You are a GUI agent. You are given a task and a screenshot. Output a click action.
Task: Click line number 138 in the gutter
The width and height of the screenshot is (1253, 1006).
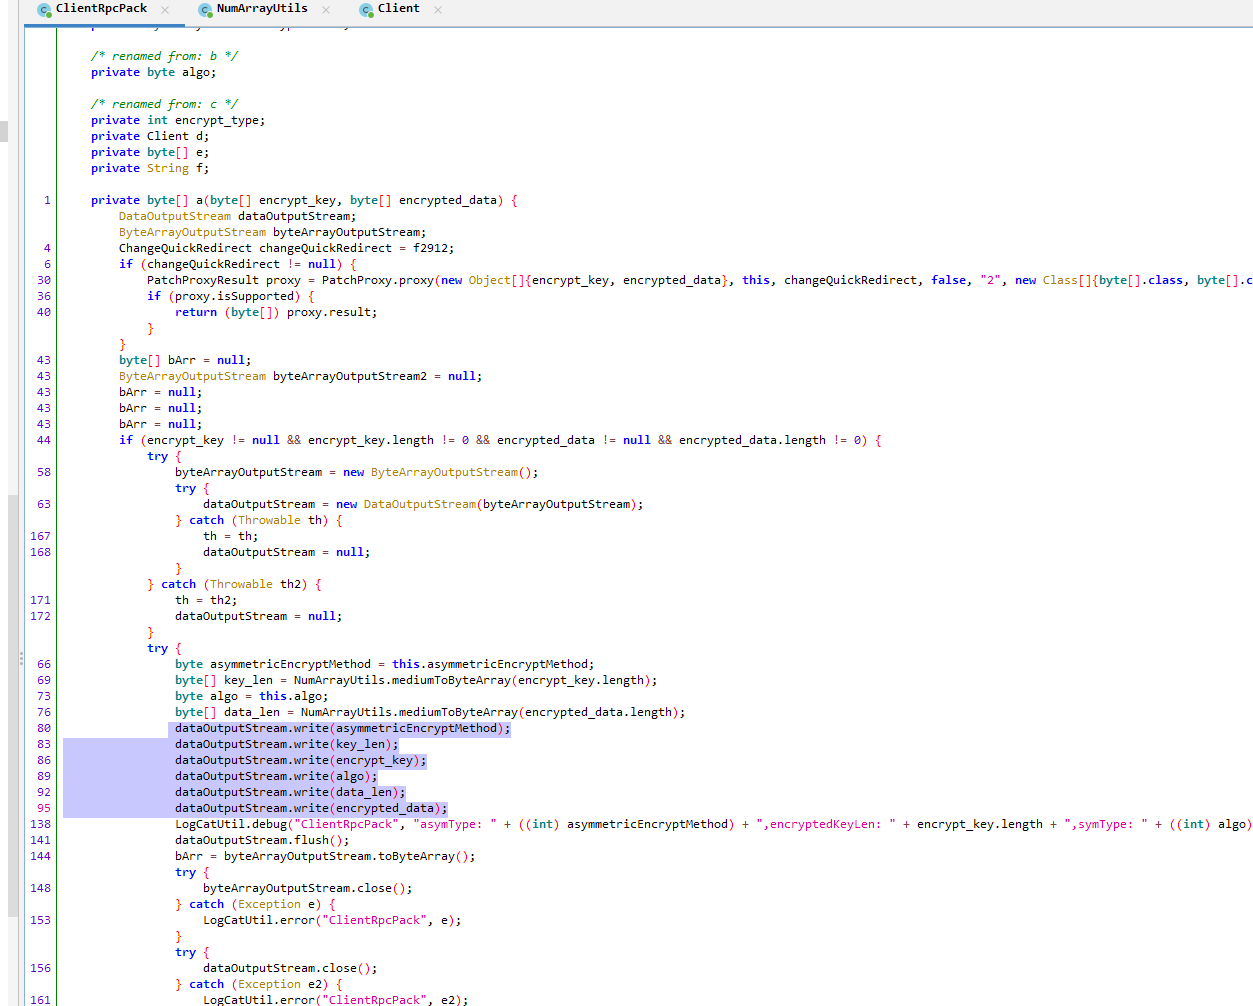(x=40, y=824)
